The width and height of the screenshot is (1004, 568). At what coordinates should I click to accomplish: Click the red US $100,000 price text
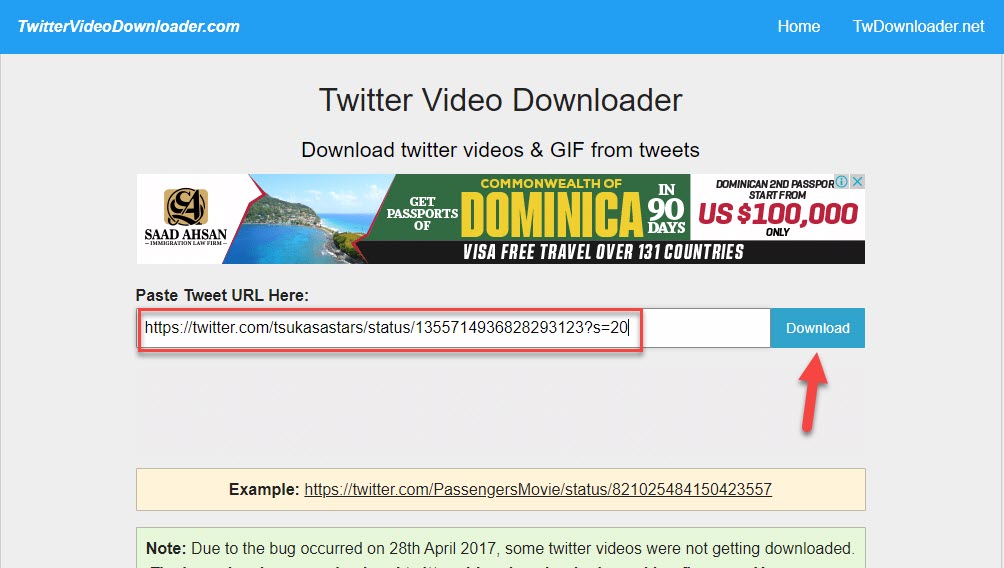(777, 213)
